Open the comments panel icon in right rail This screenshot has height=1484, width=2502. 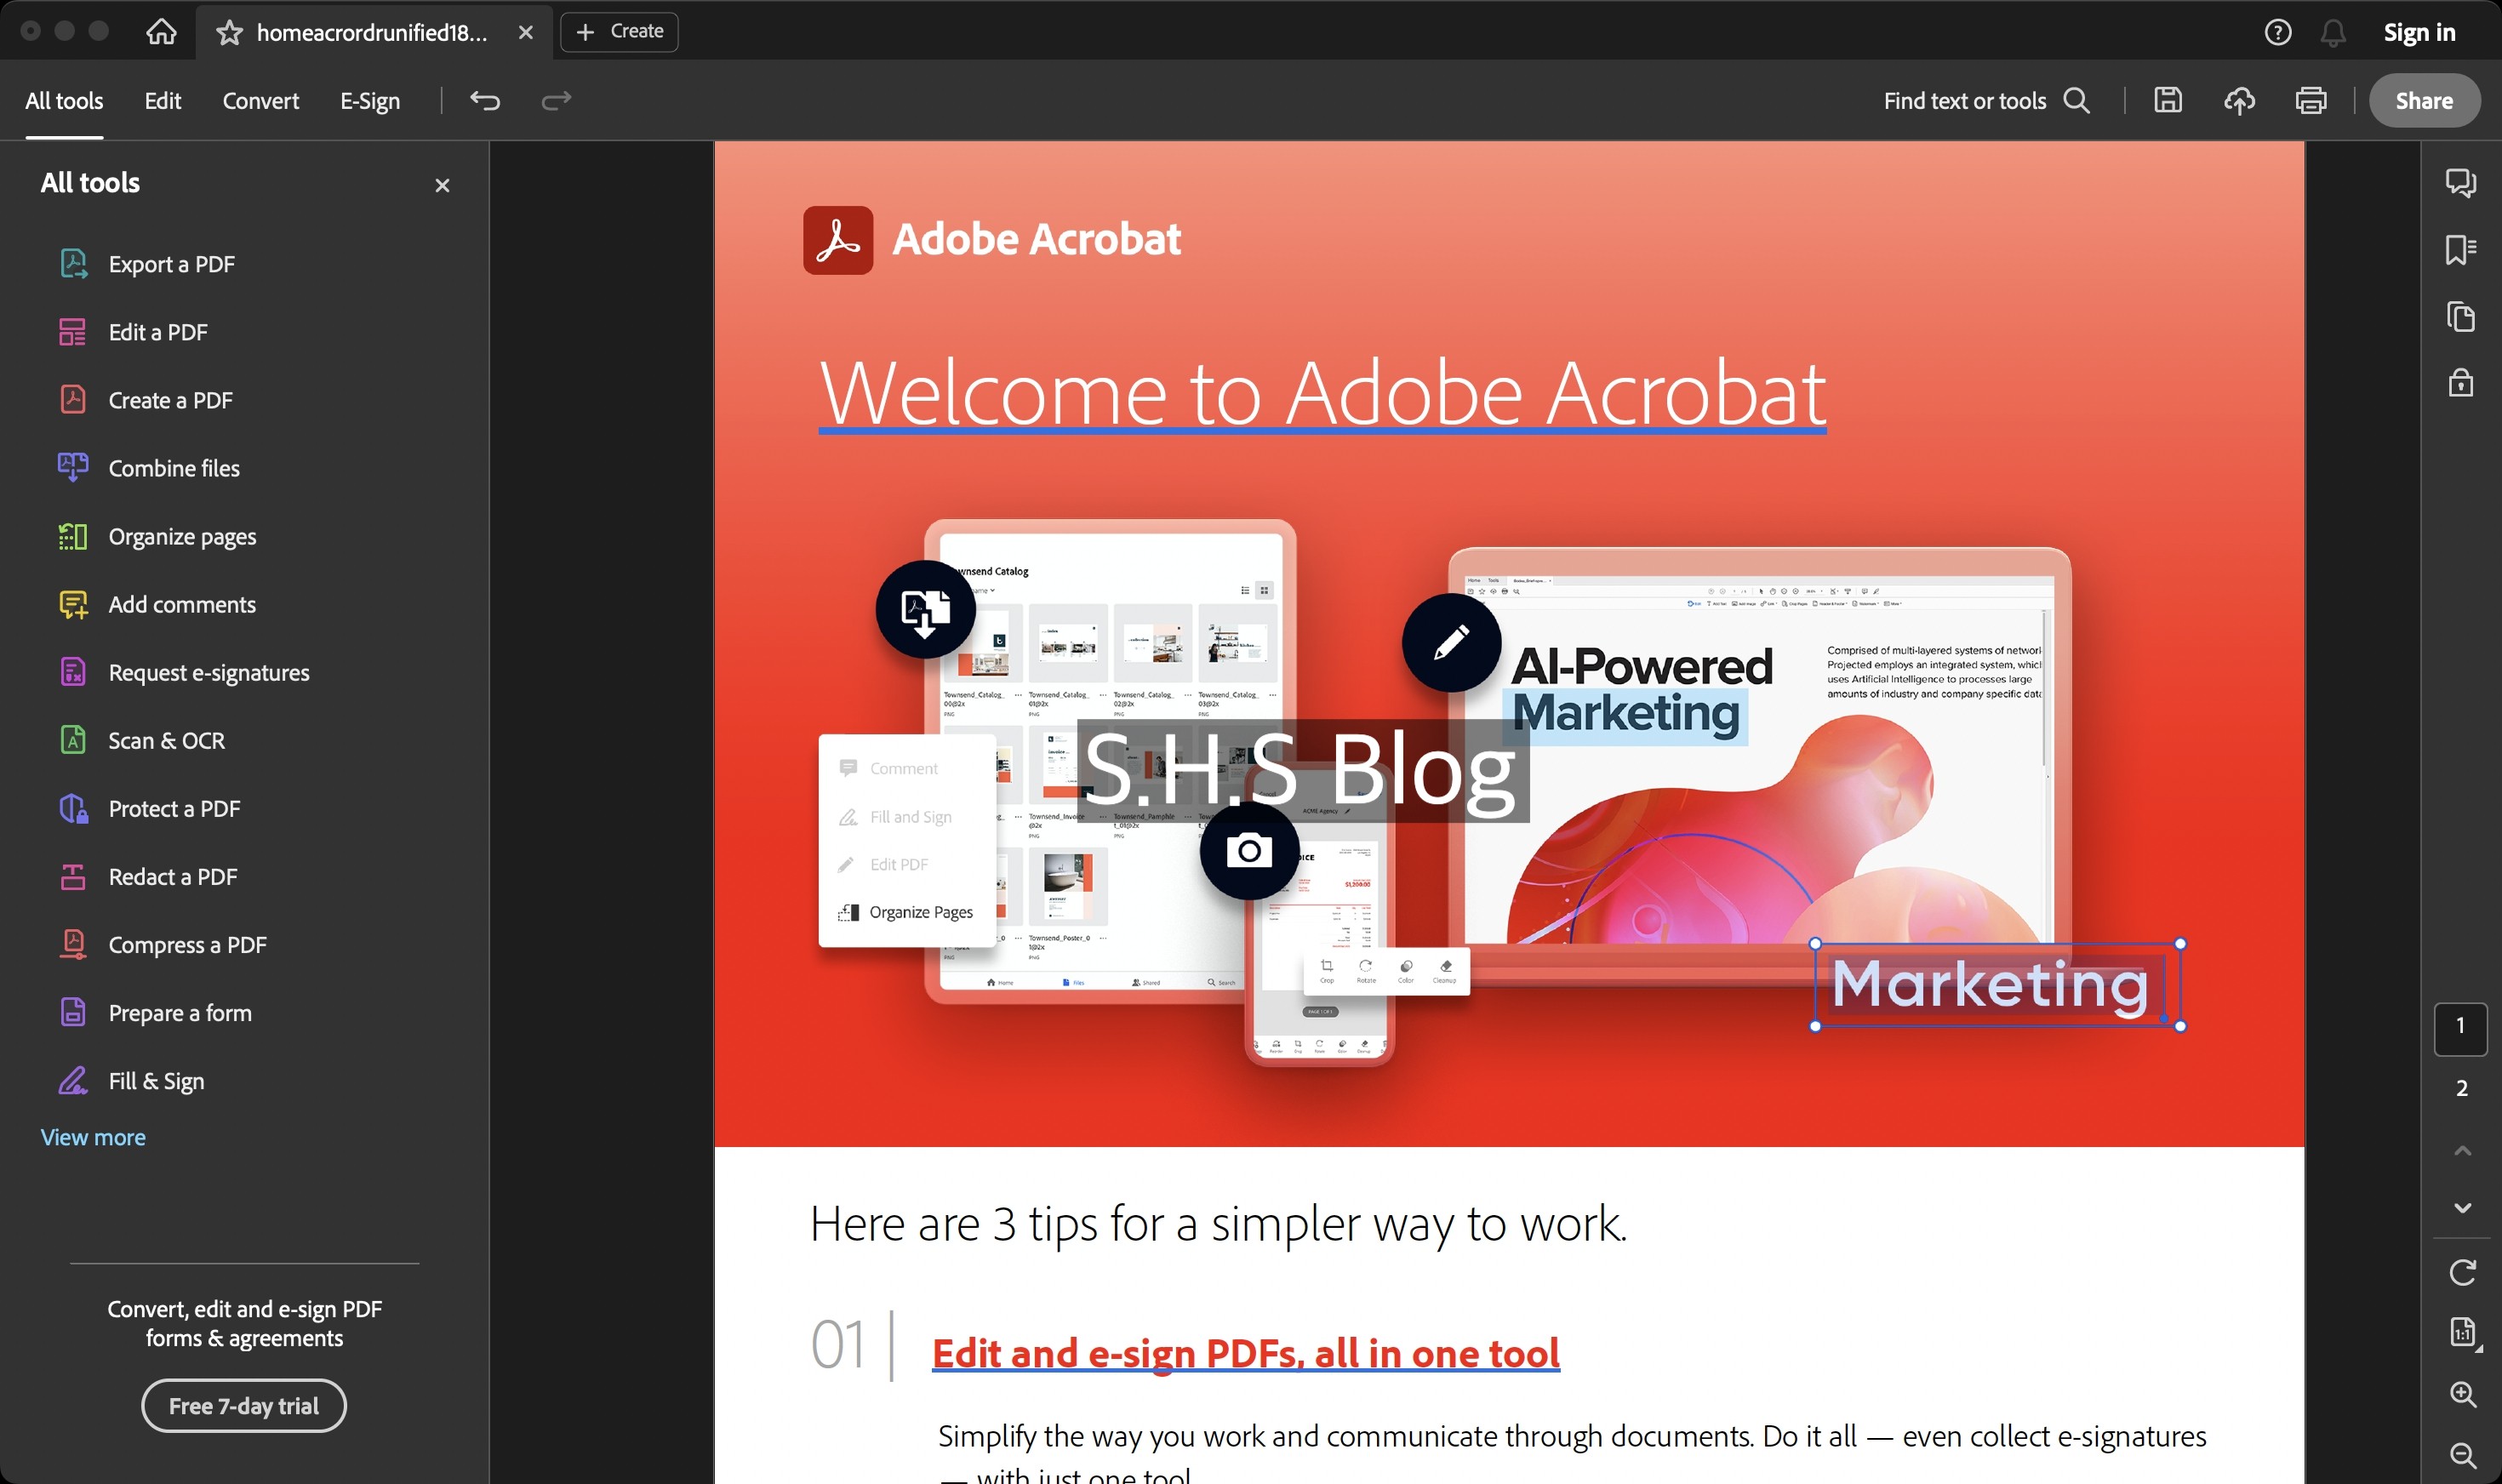click(2460, 182)
